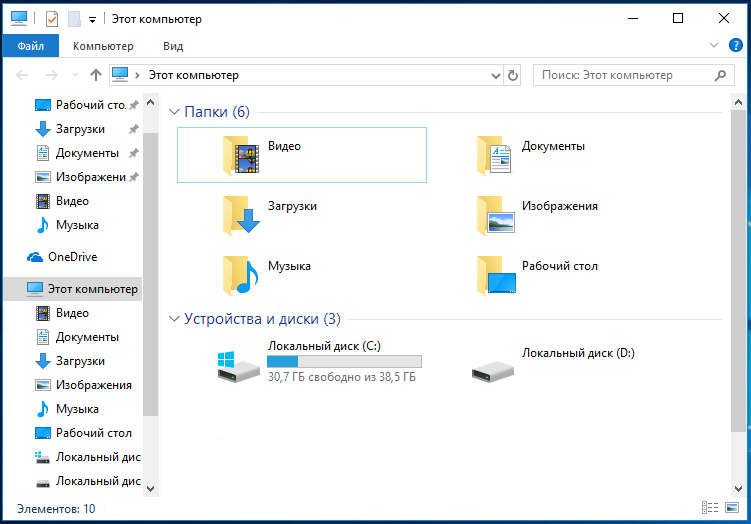Select the Windows local disk in the tree

point(88,456)
